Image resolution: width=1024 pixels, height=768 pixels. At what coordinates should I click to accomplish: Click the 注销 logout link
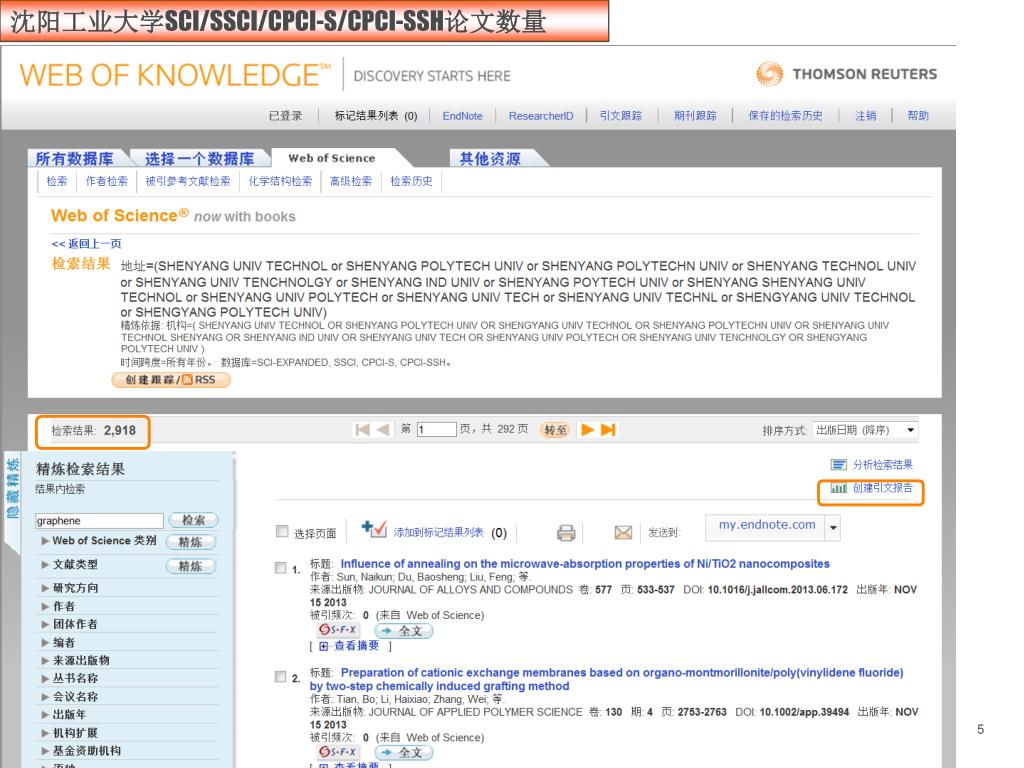865,116
